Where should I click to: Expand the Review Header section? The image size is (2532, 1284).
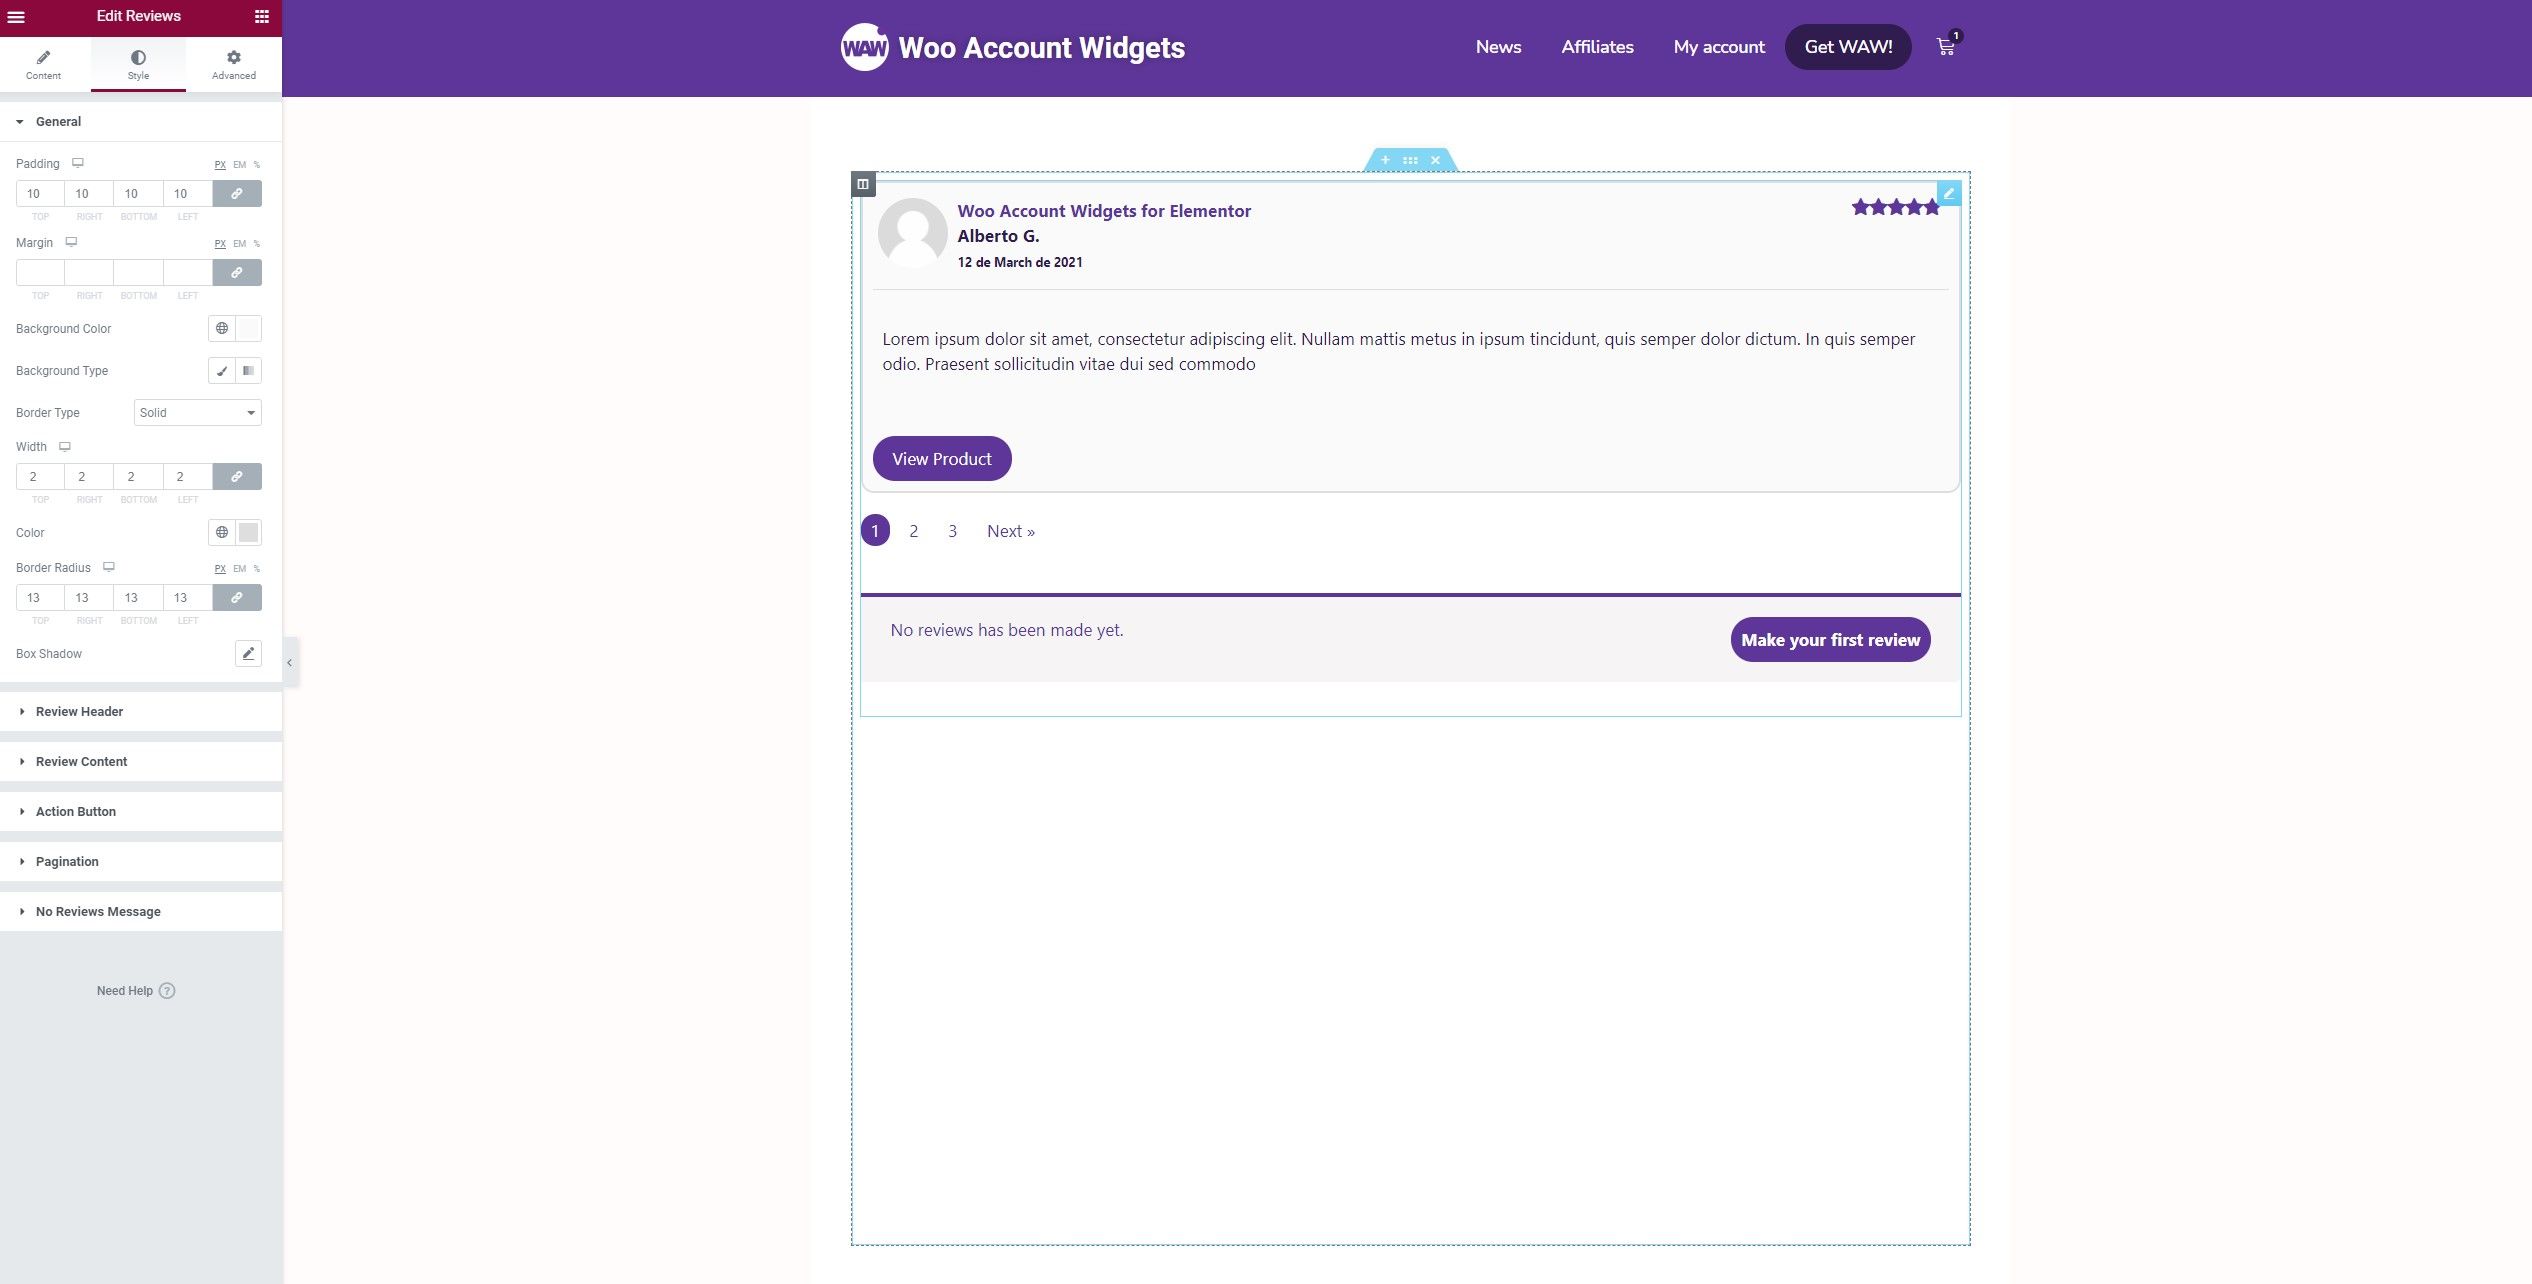coord(140,712)
